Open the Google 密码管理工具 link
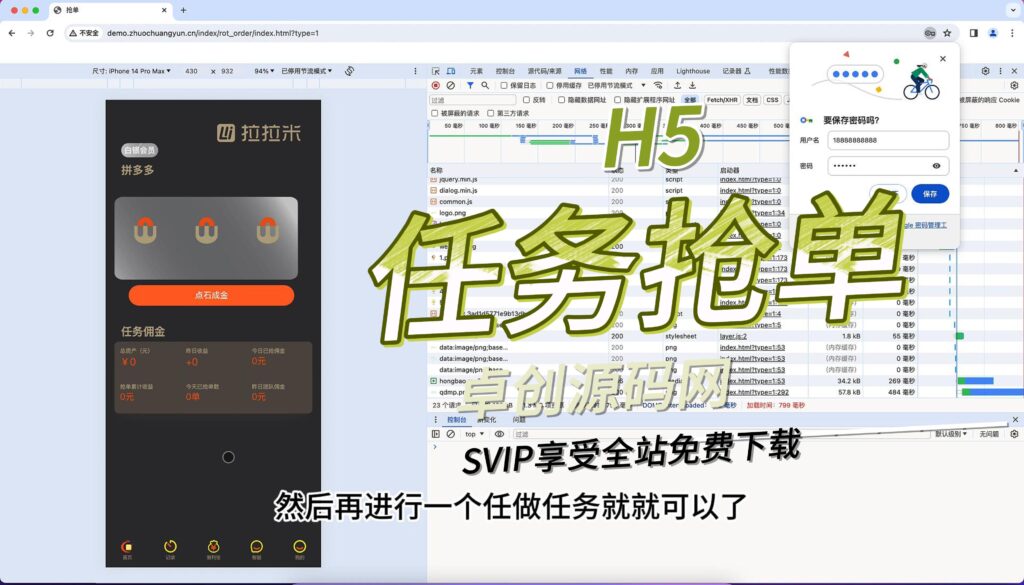 coord(924,225)
